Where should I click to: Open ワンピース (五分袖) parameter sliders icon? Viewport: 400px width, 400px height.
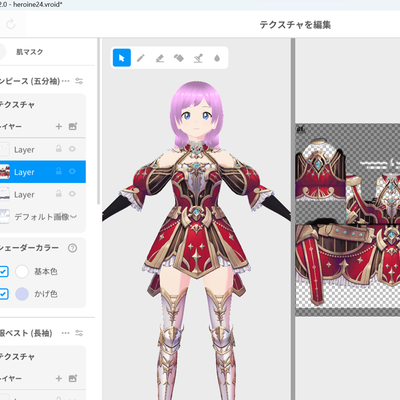79,81
